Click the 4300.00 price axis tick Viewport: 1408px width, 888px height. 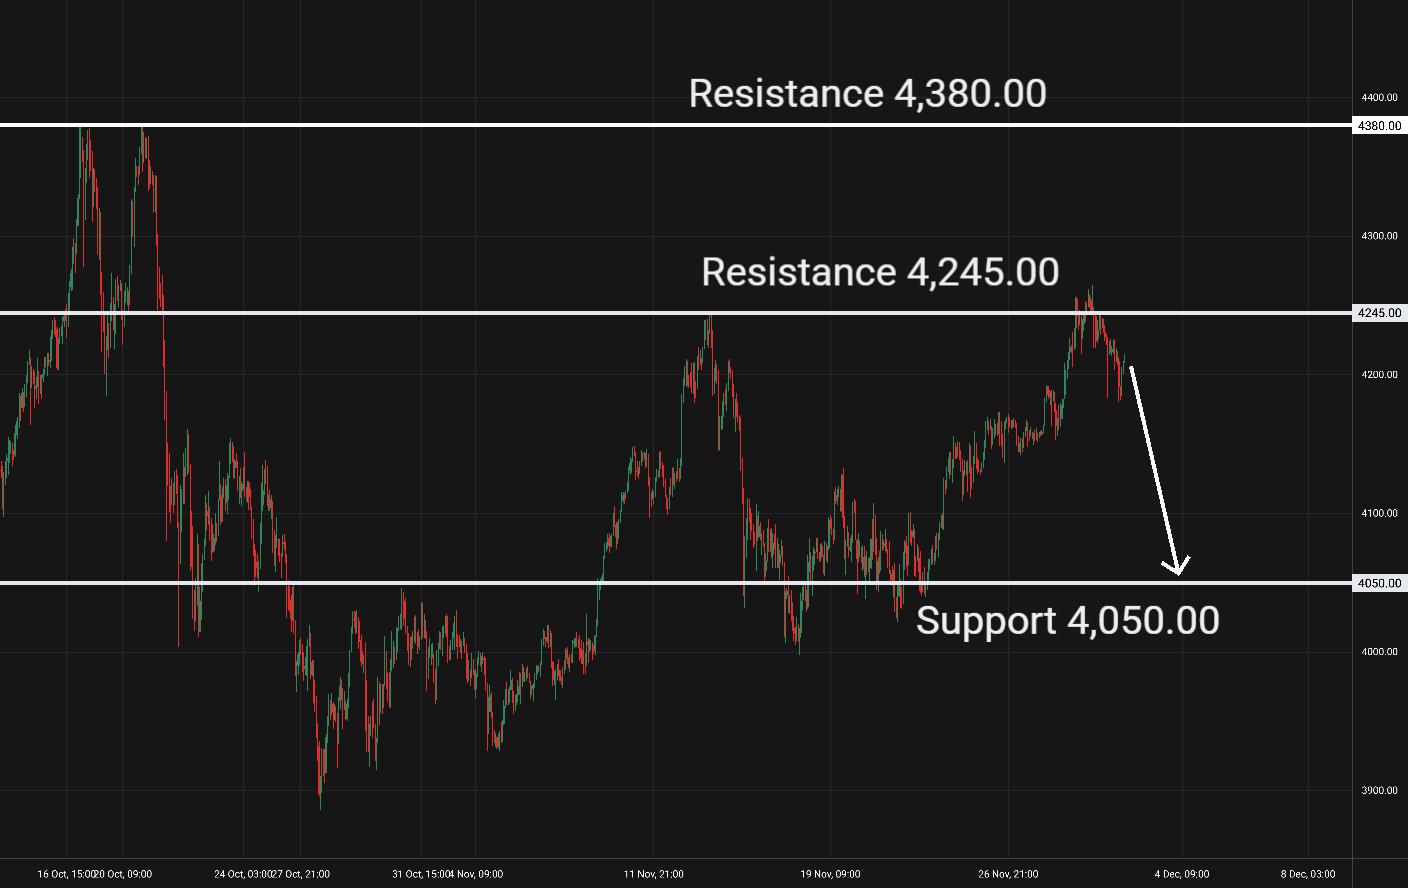tap(1380, 236)
